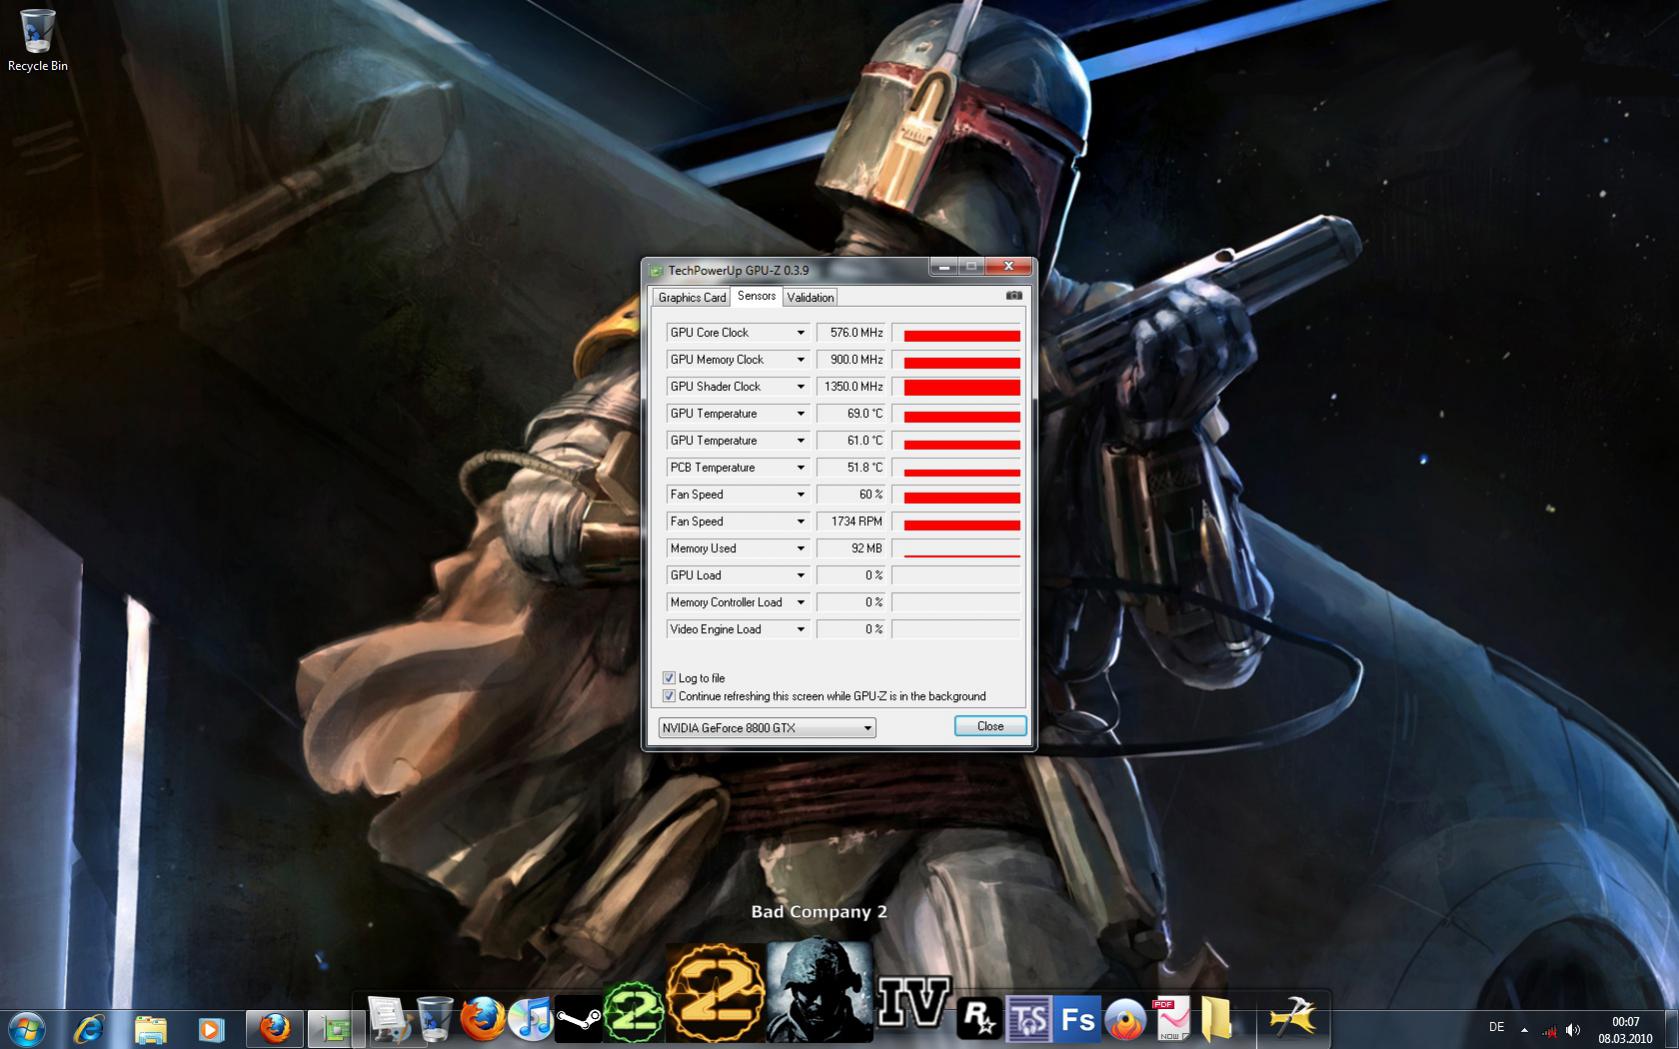Open the PDF document dock icon
Image resolution: width=1679 pixels, height=1049 pixels.
(1171, 1019)
